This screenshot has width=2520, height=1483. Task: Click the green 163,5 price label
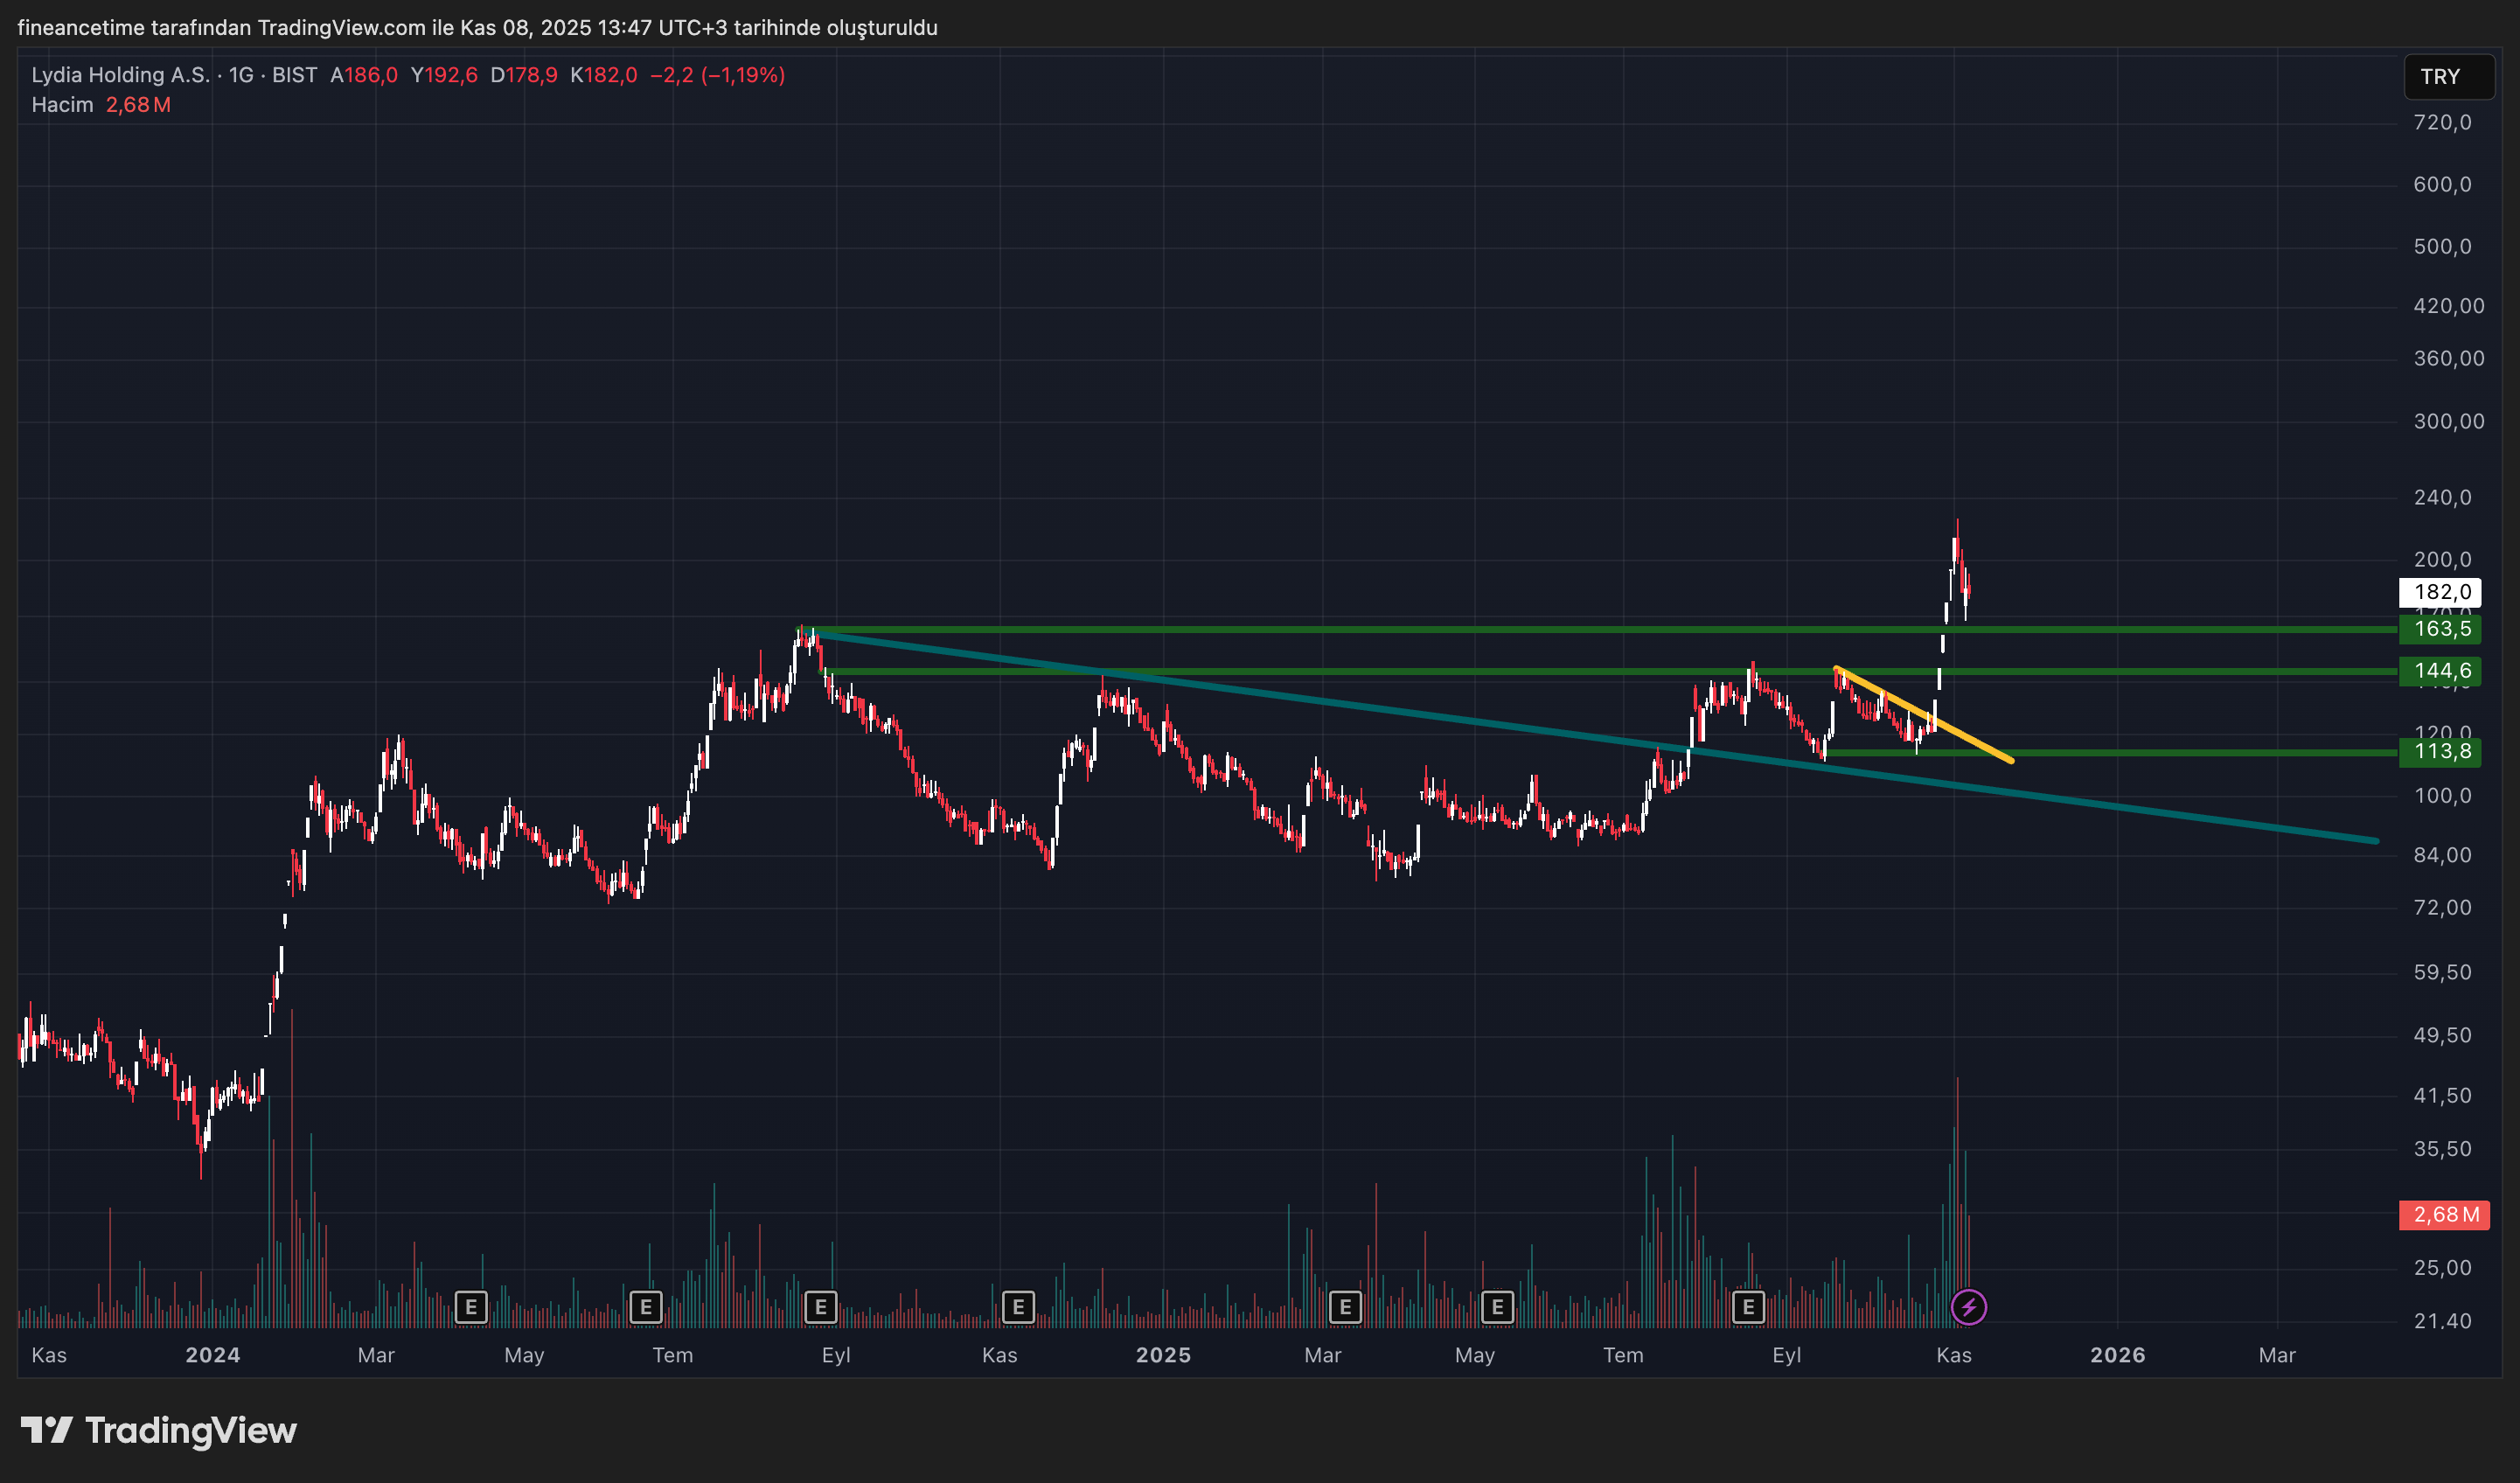(x=2440, y=629)
